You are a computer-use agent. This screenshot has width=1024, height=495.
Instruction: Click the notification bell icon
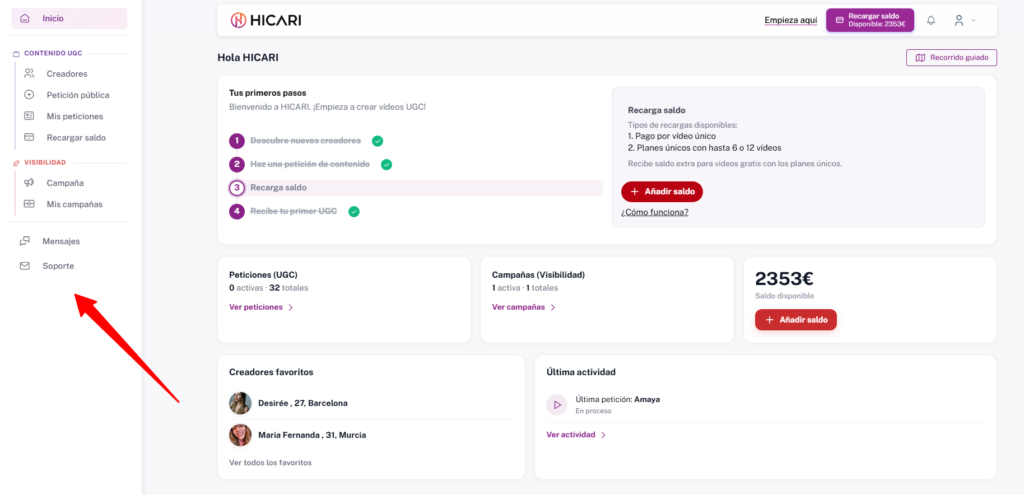point(931,20)
